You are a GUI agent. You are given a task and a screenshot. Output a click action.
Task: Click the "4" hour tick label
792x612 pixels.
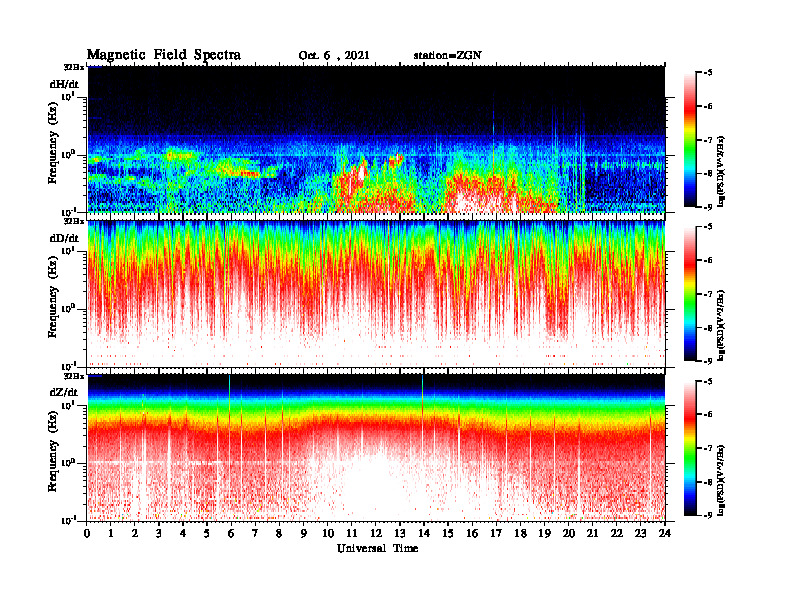[x=183, y=533]
